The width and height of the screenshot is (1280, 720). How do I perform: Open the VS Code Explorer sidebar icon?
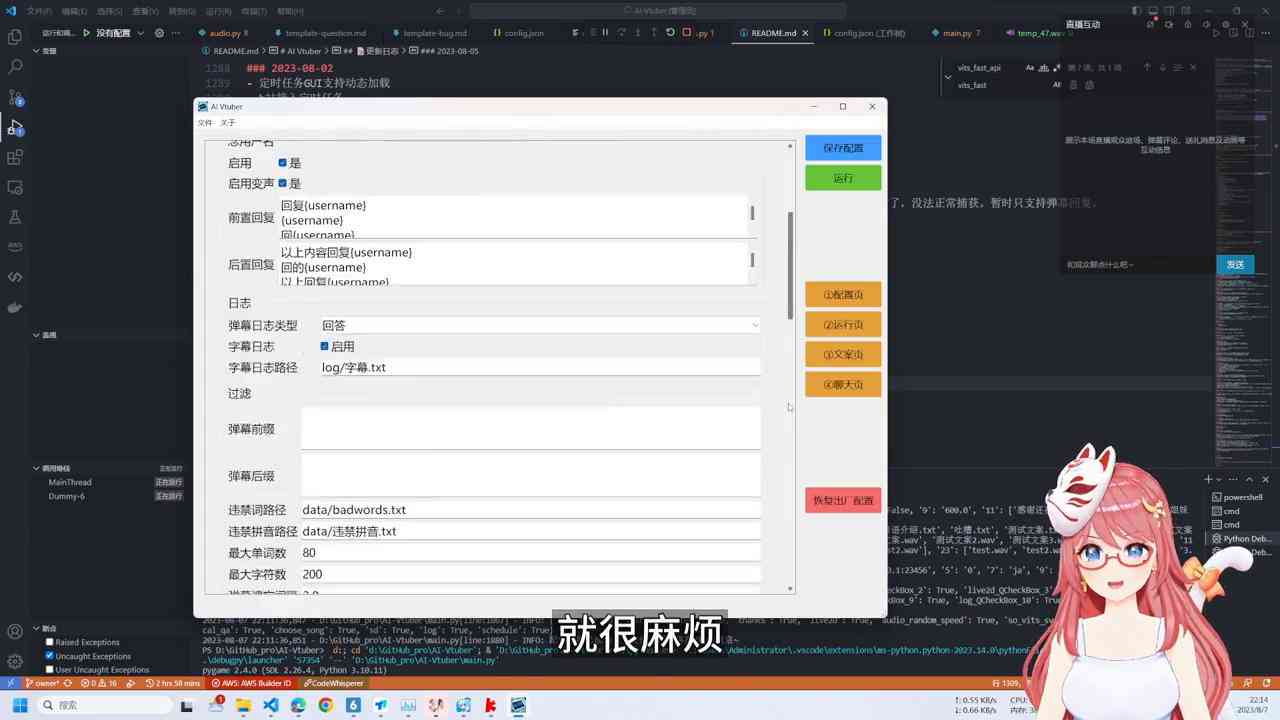click(15, 37)
